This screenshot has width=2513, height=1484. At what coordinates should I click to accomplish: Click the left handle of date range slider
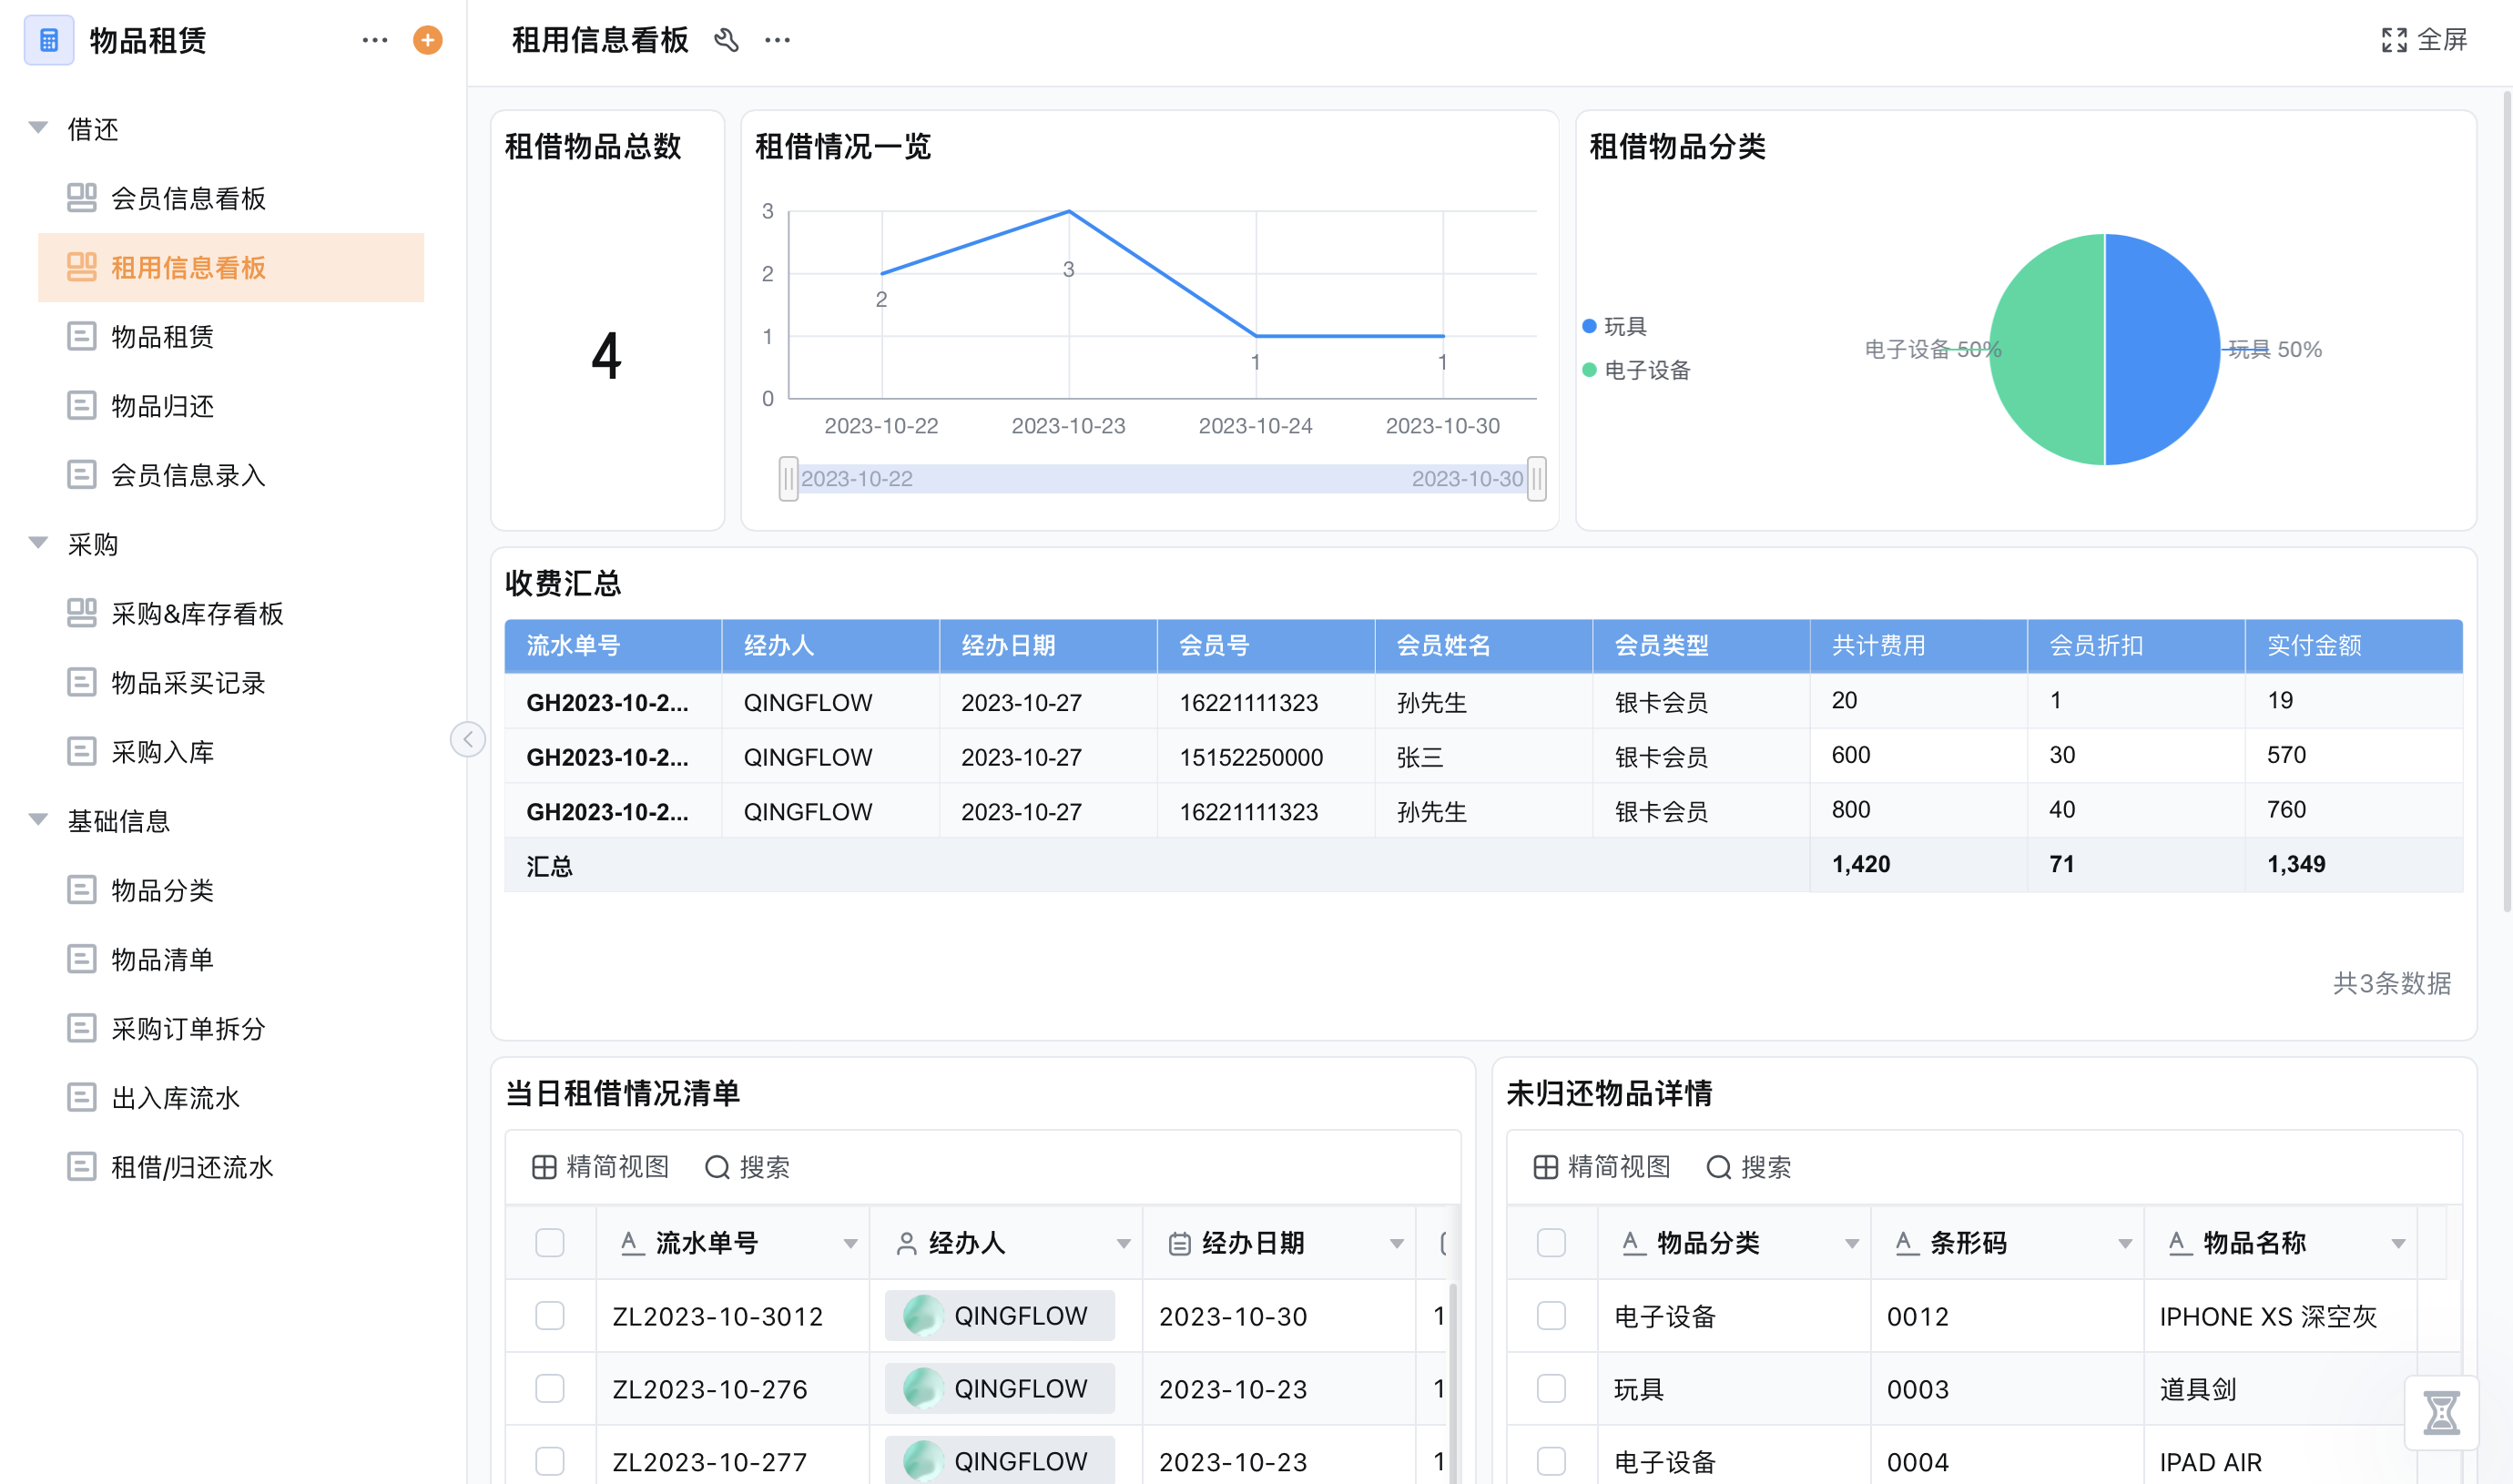(788, 478)
